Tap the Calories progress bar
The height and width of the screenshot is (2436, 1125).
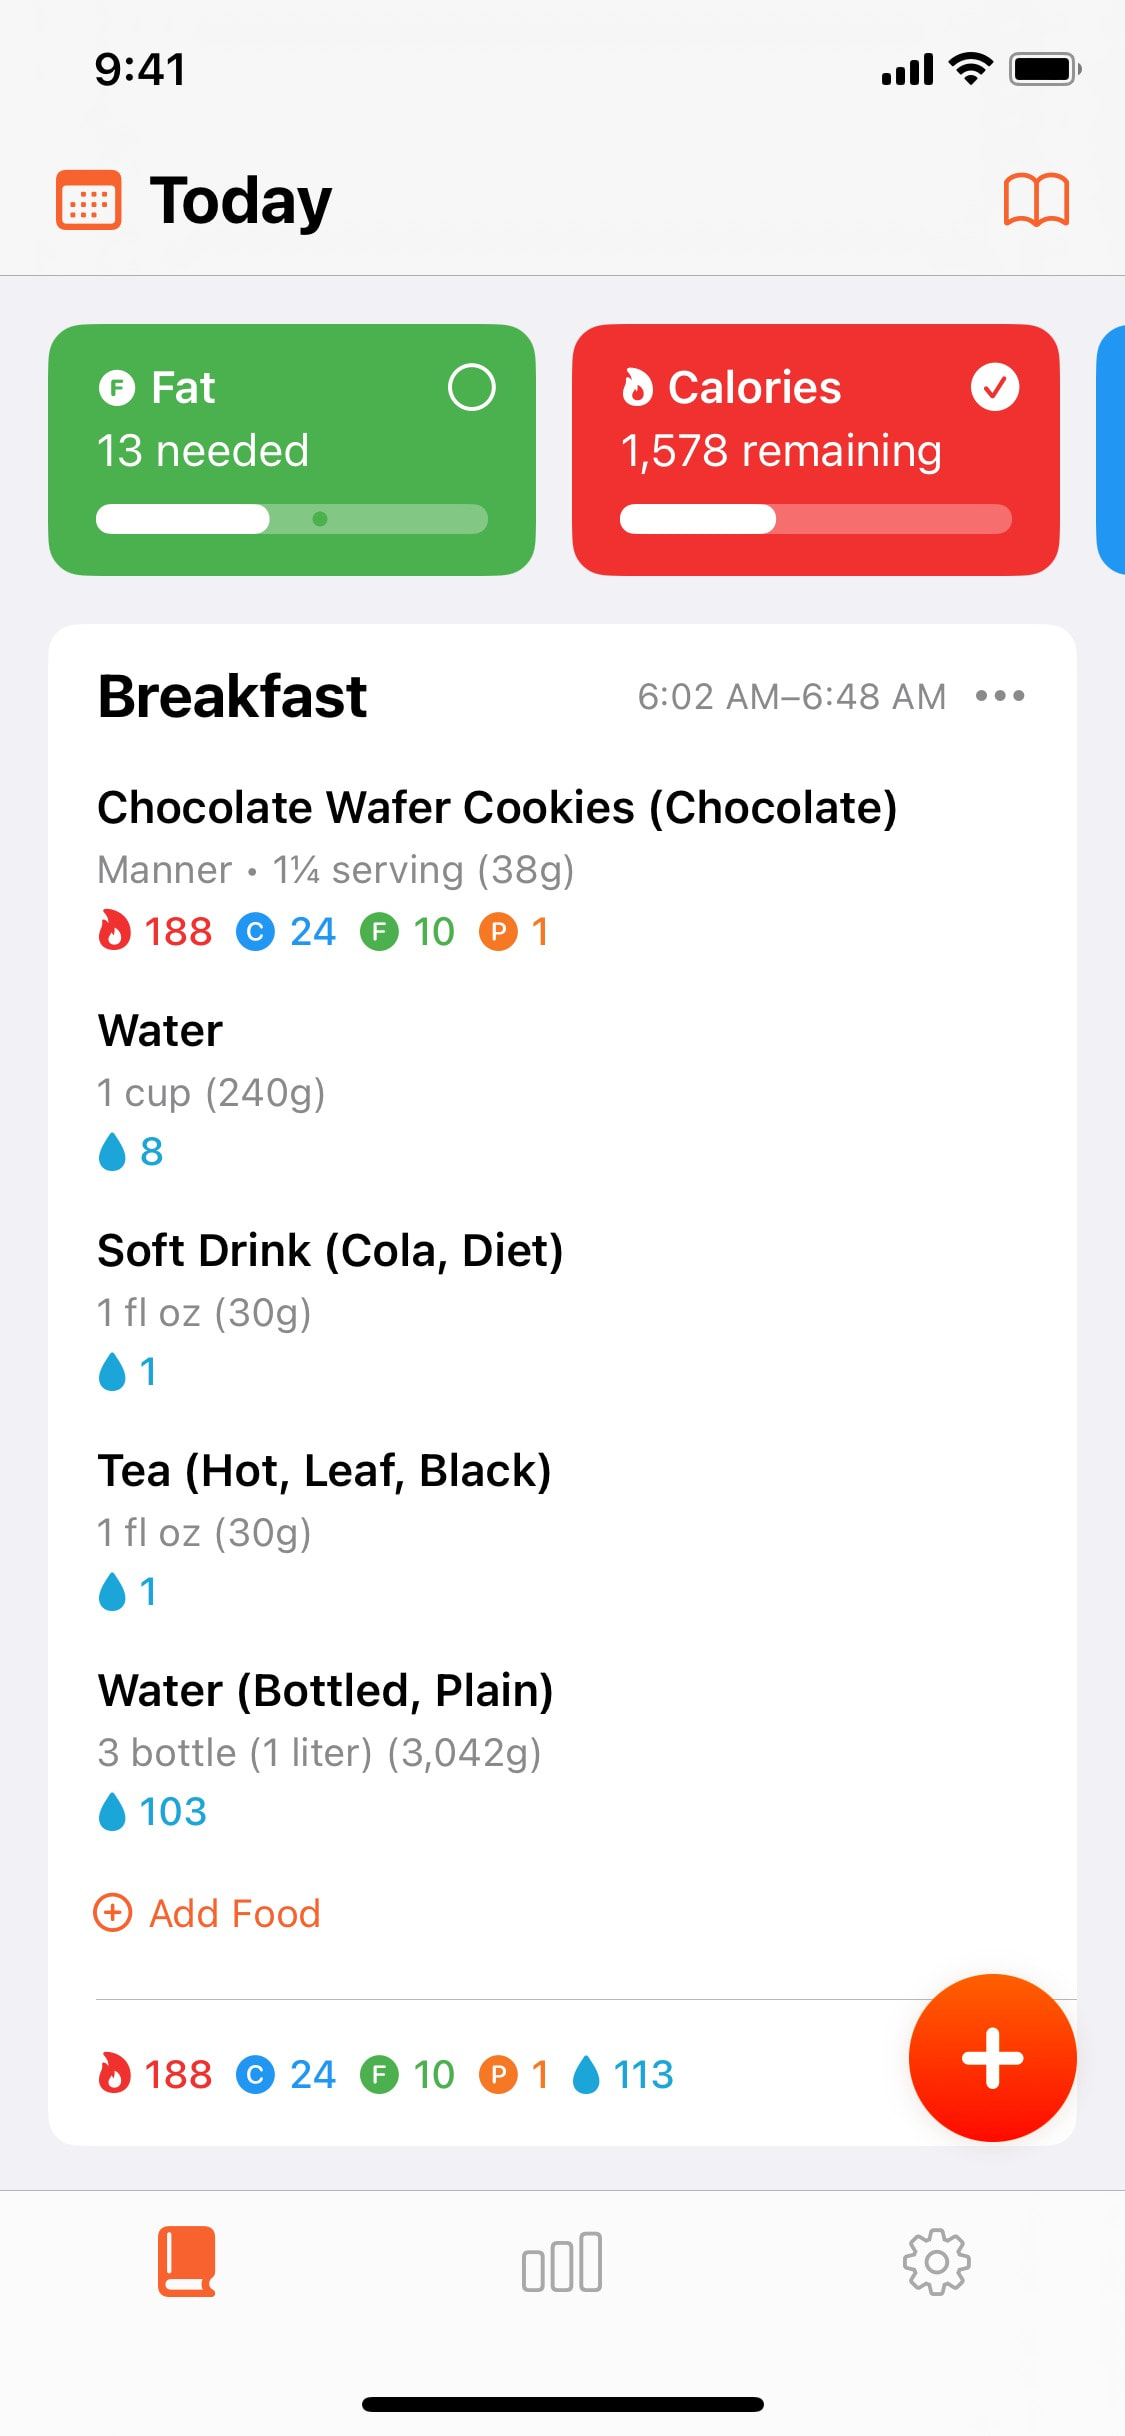(816, 519)
